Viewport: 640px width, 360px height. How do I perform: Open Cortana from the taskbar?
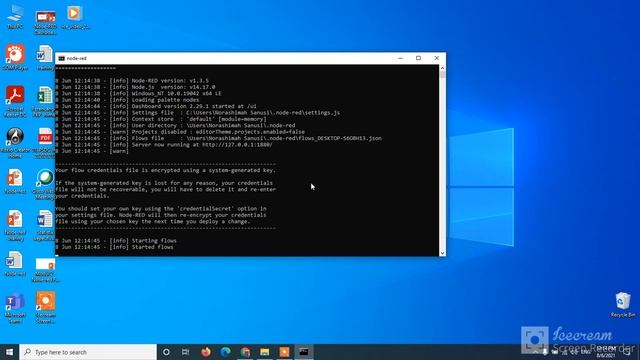click(166, 352)
